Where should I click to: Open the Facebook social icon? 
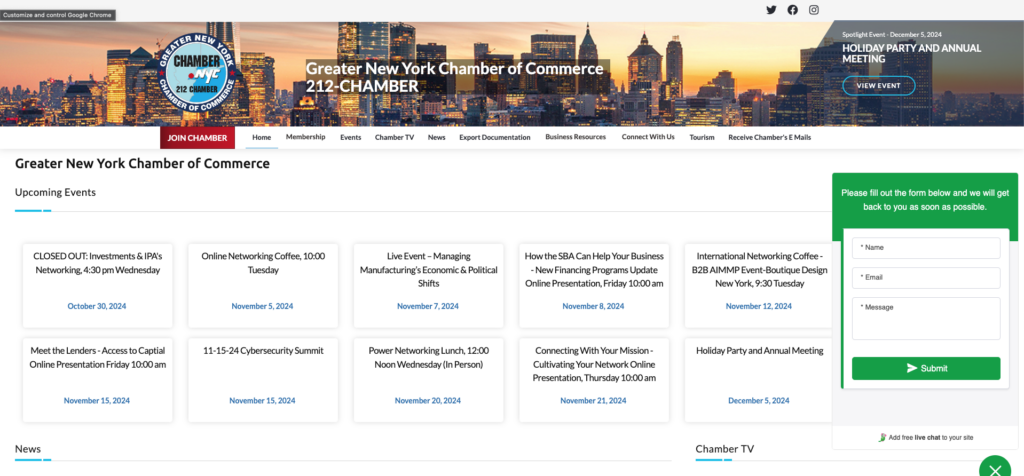(x=792, y=10)
